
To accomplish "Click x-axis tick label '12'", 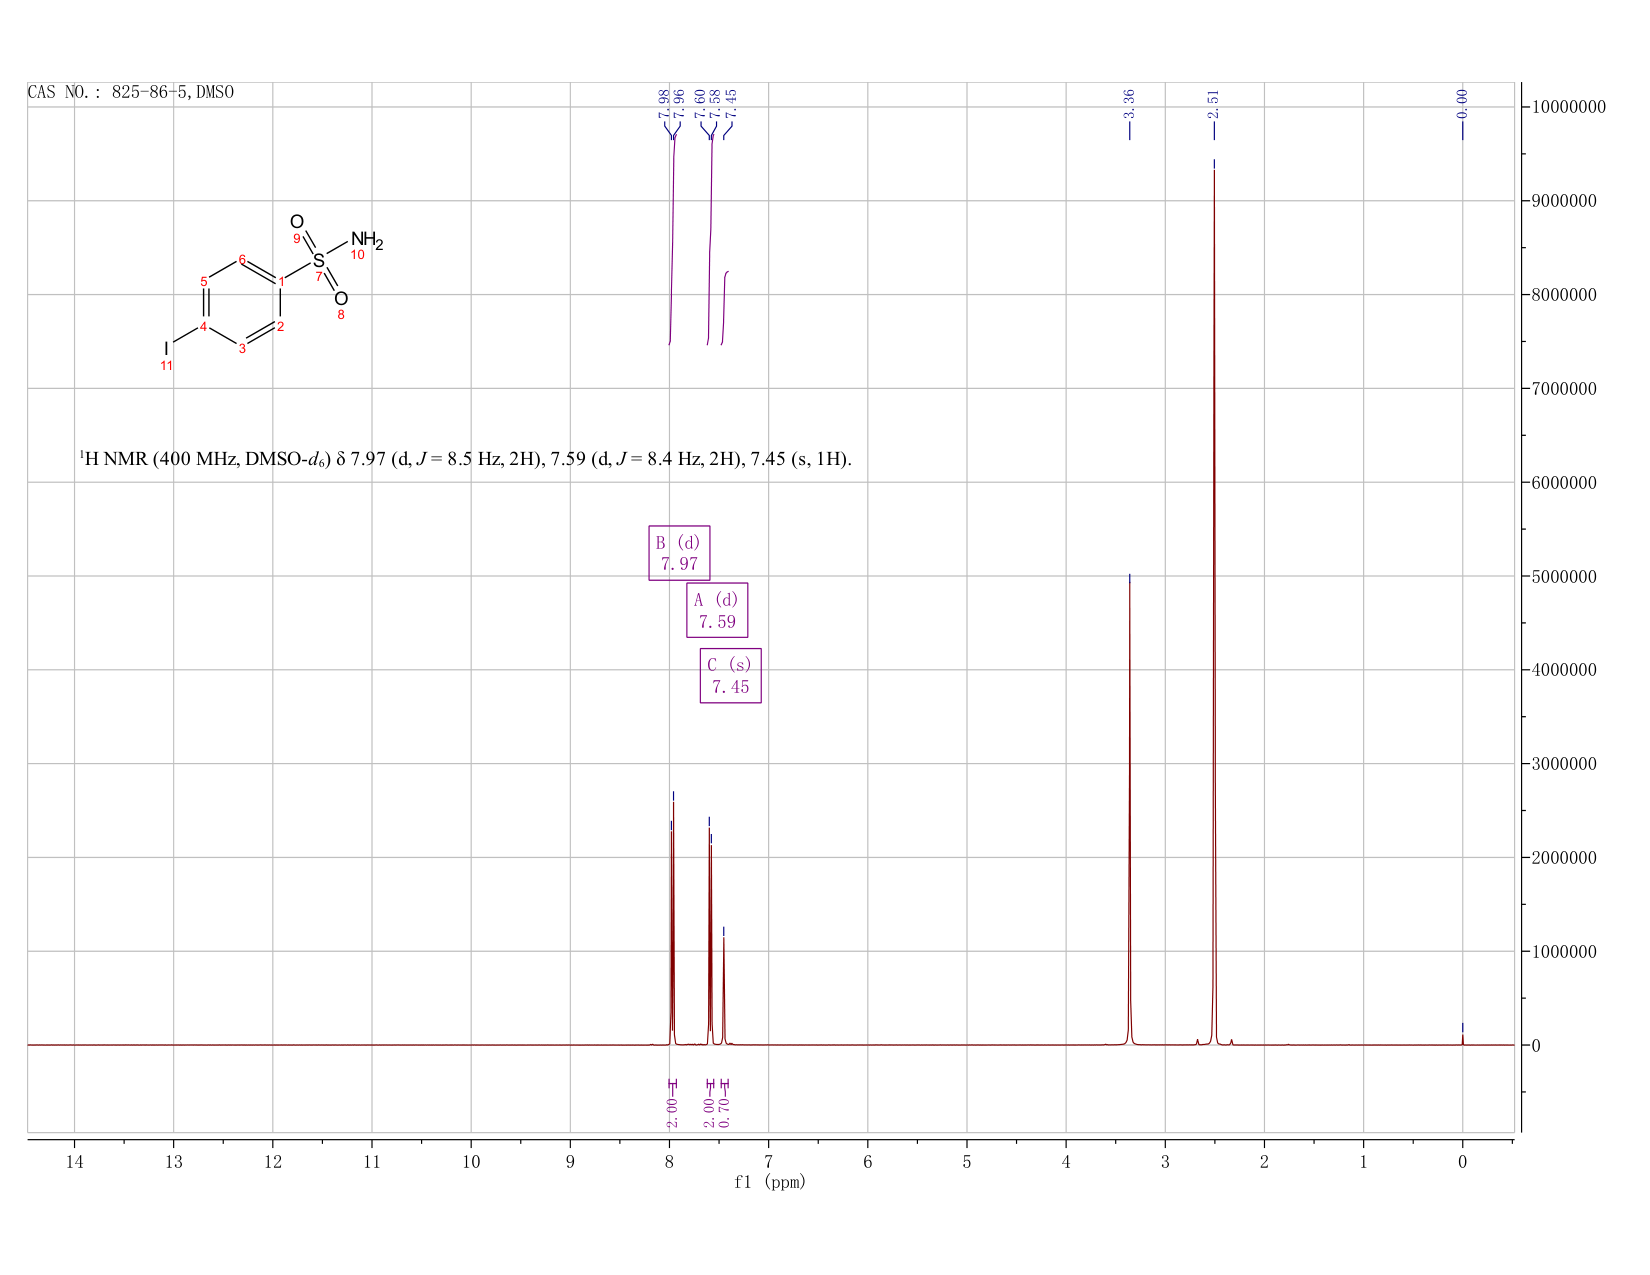I will tap(272, 1161).
